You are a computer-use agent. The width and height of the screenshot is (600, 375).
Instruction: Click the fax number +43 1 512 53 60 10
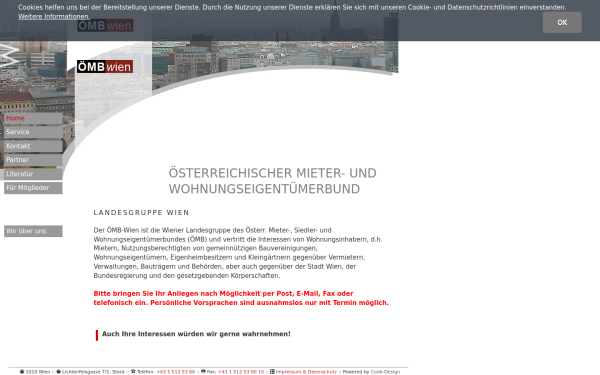point(241,372)
